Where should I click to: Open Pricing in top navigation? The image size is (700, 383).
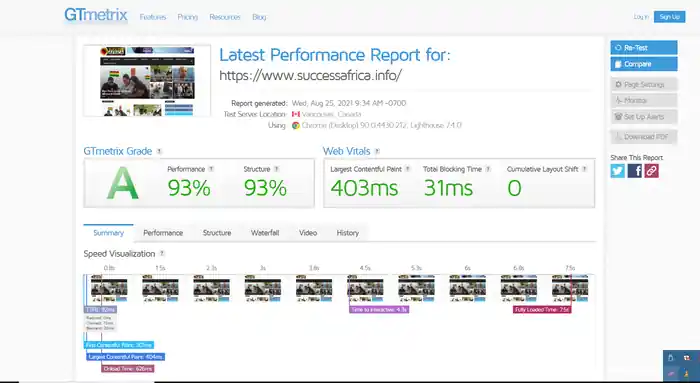(x=188, y=17)
